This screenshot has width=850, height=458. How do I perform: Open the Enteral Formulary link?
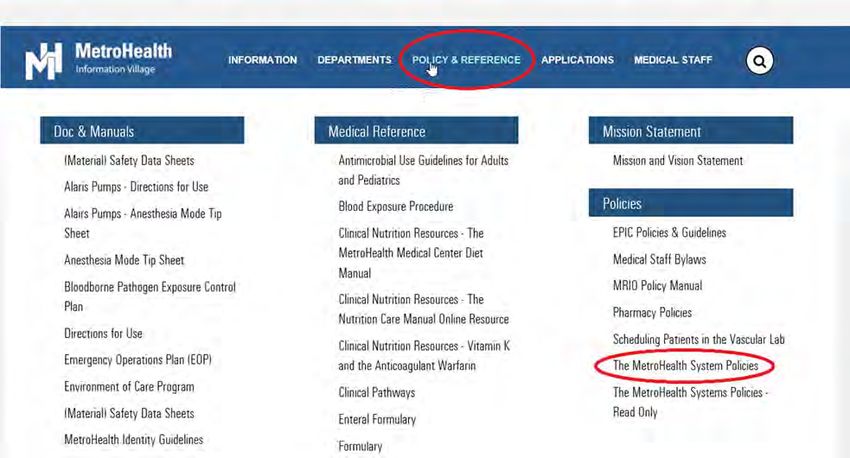pos(377,420)
